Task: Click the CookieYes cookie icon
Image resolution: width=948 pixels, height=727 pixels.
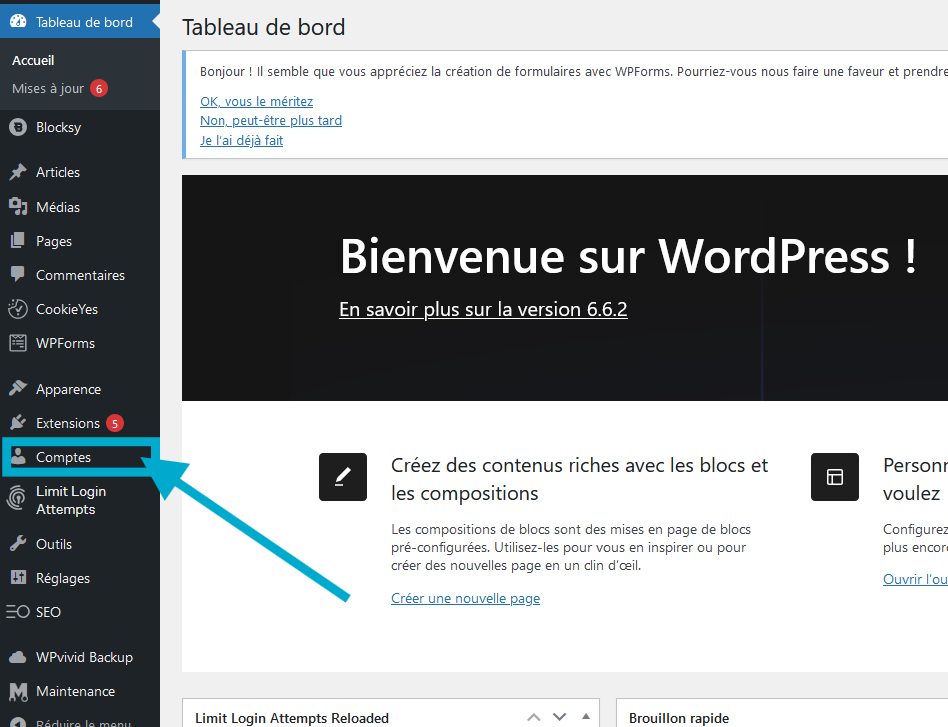Action: 18,309
